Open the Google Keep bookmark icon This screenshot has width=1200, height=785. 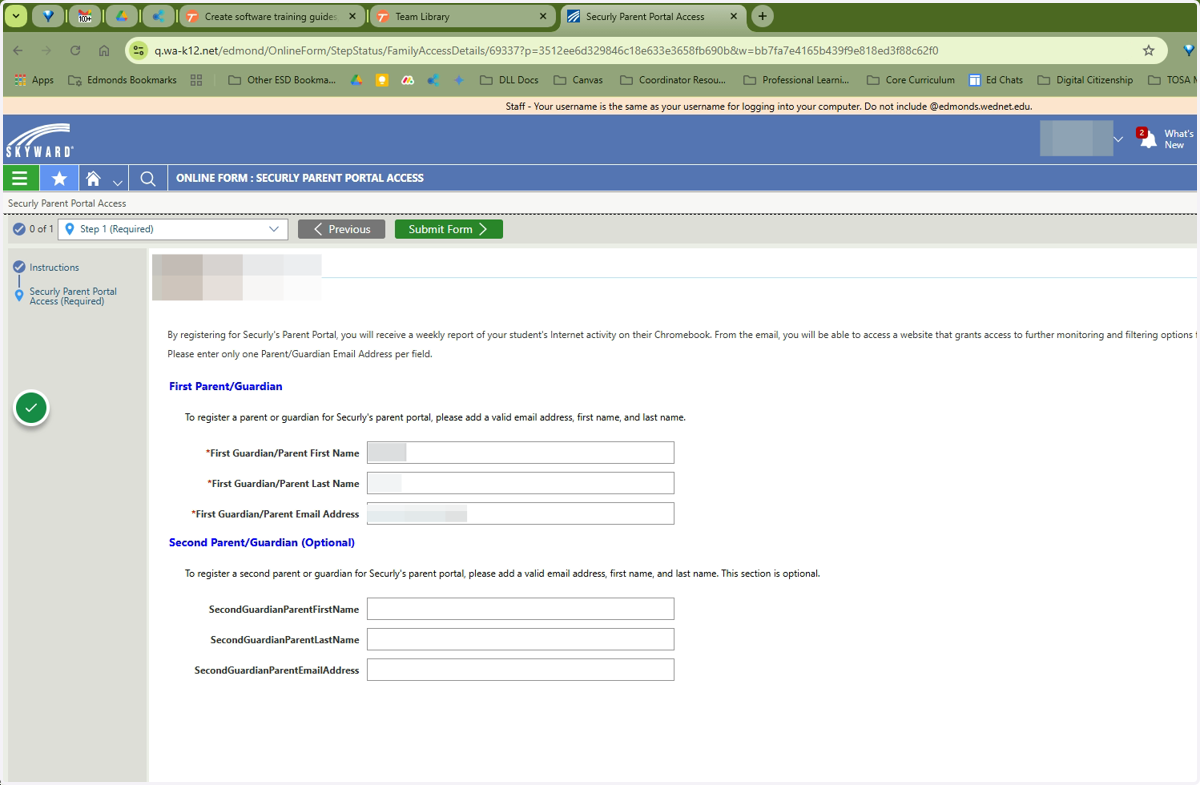(382, 80)
